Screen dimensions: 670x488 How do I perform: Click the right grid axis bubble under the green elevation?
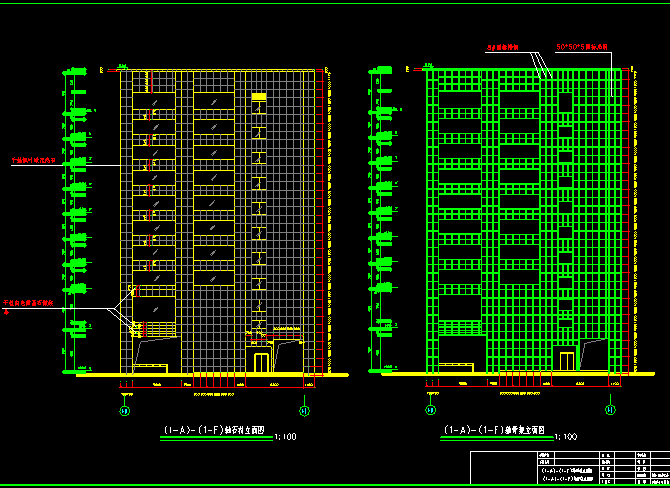click(x=610, y=410)
